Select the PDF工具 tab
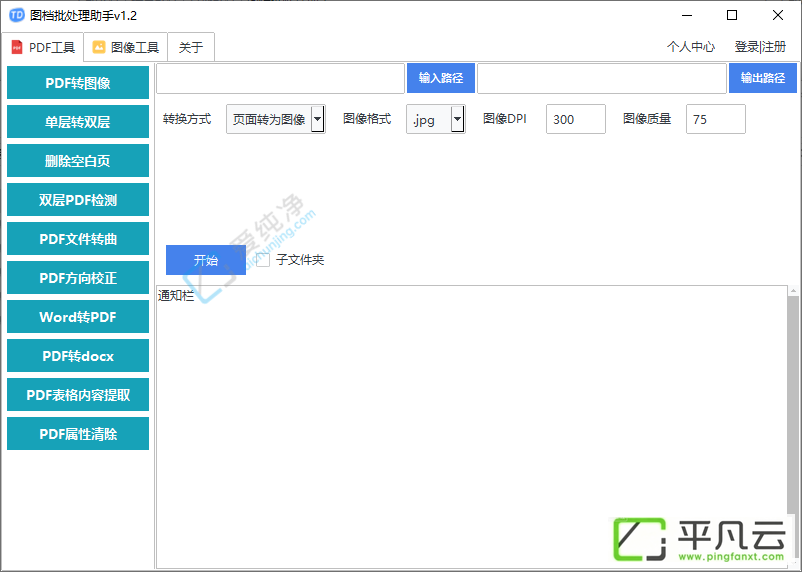Image resolution: width=802 pixels, height=572 pixels. 42,47
